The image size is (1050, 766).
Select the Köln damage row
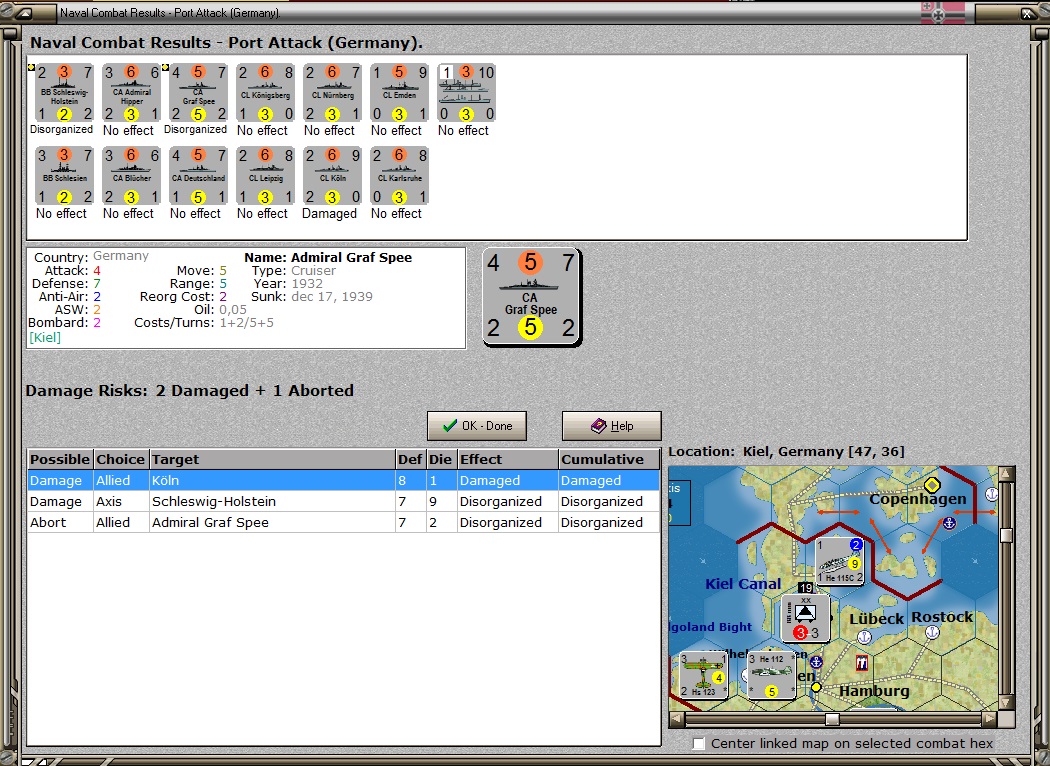344,480
